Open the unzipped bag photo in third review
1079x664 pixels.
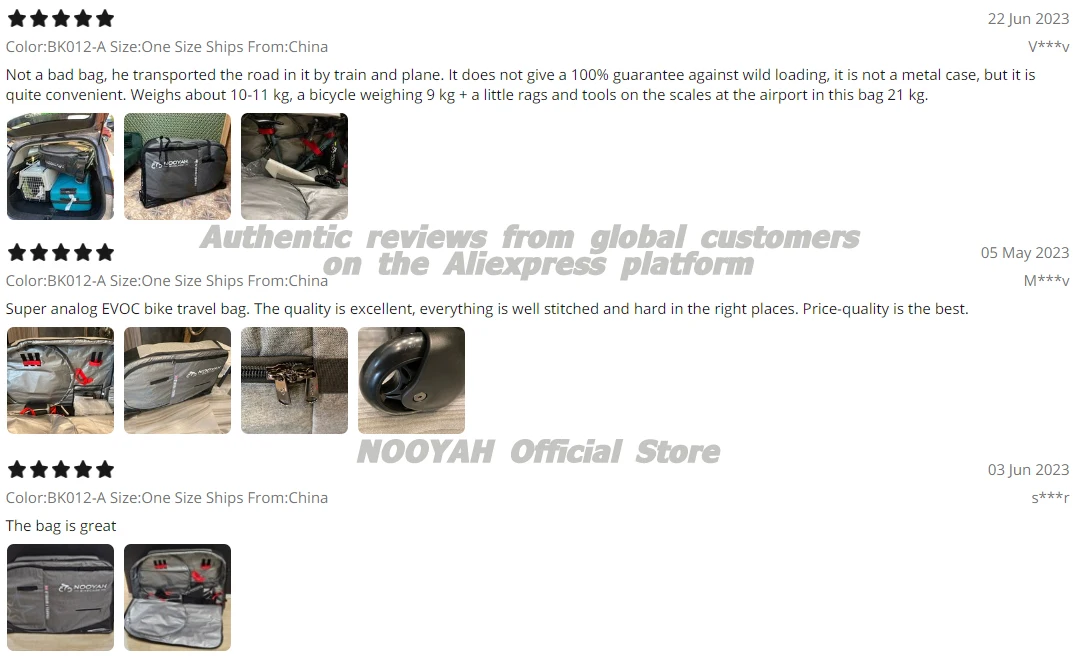(178, 597)
